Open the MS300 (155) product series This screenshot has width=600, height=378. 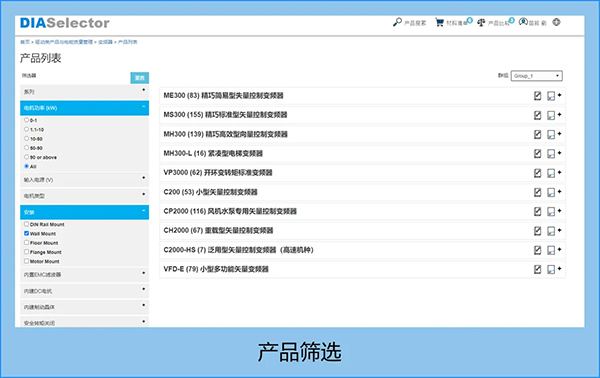pos(225,115)
